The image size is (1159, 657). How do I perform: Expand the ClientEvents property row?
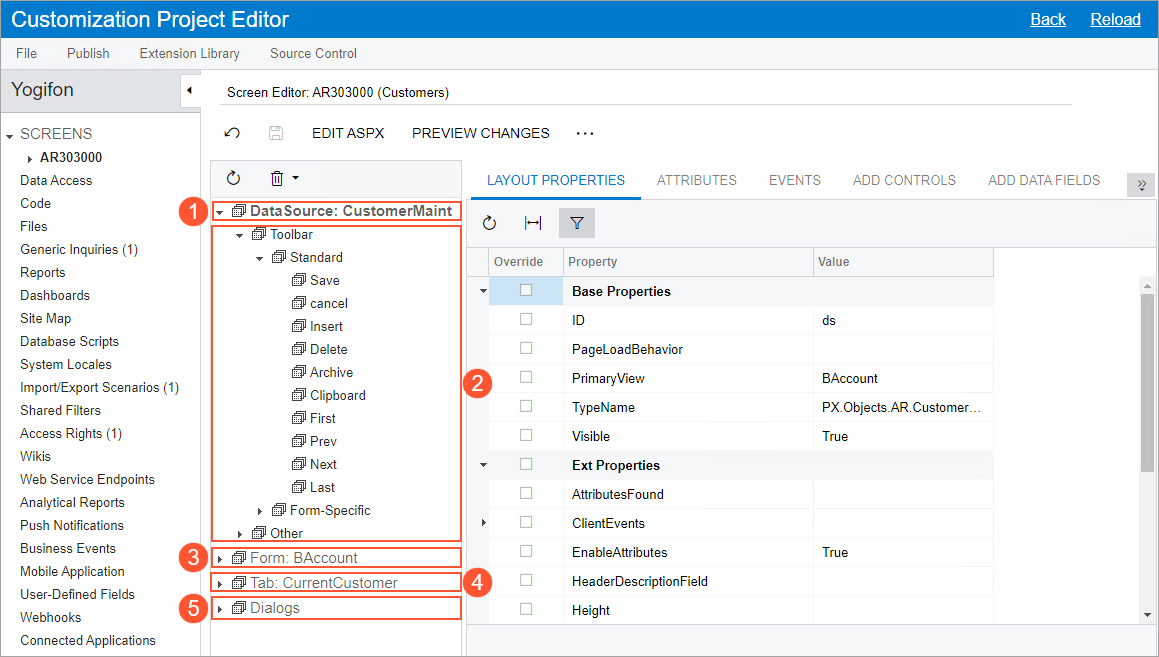click(x=484, y=523)
